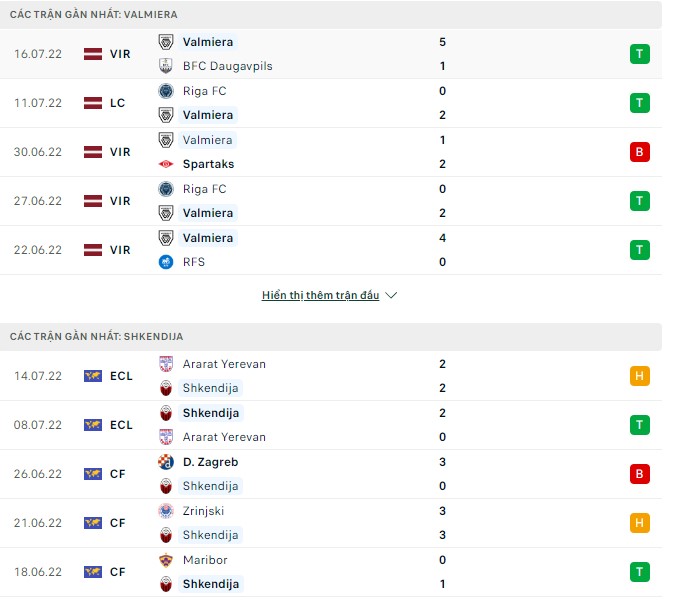Screen dimensions: 673x600
Task: Click the Zrinjski club logo
Action: (166, 511)
